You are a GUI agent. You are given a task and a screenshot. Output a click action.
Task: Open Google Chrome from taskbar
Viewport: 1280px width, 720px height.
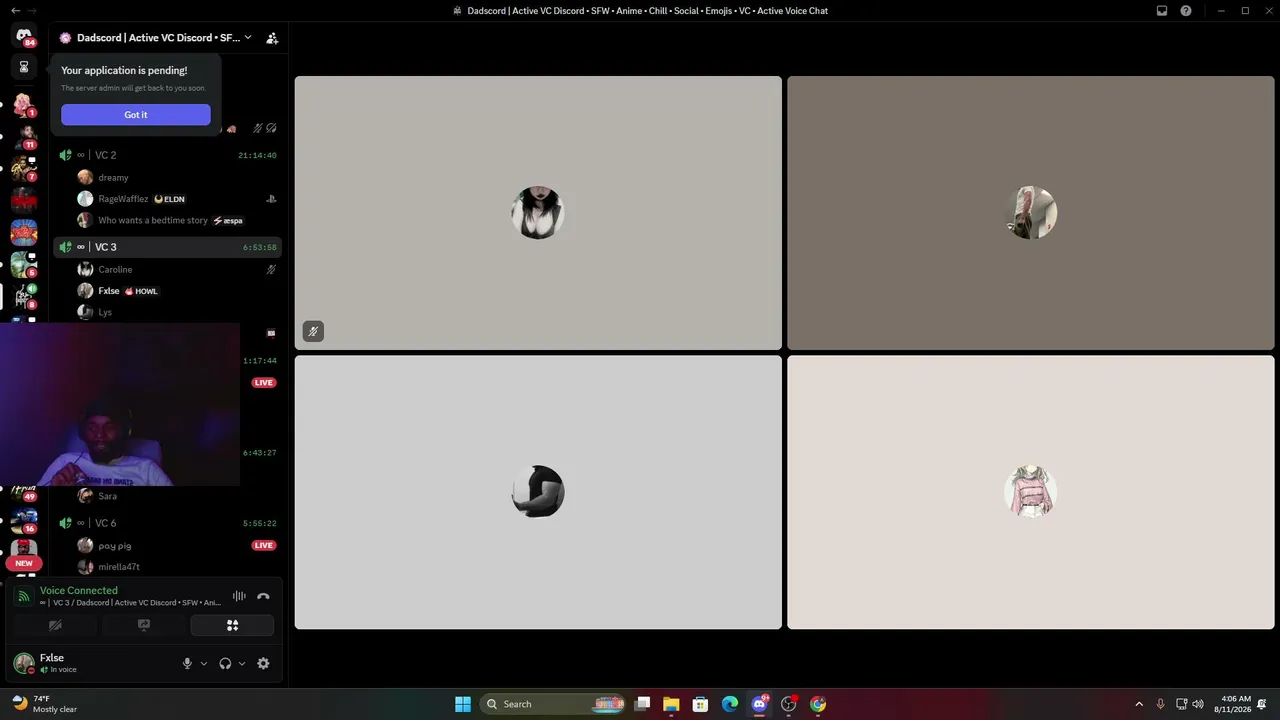coord(818,704)
